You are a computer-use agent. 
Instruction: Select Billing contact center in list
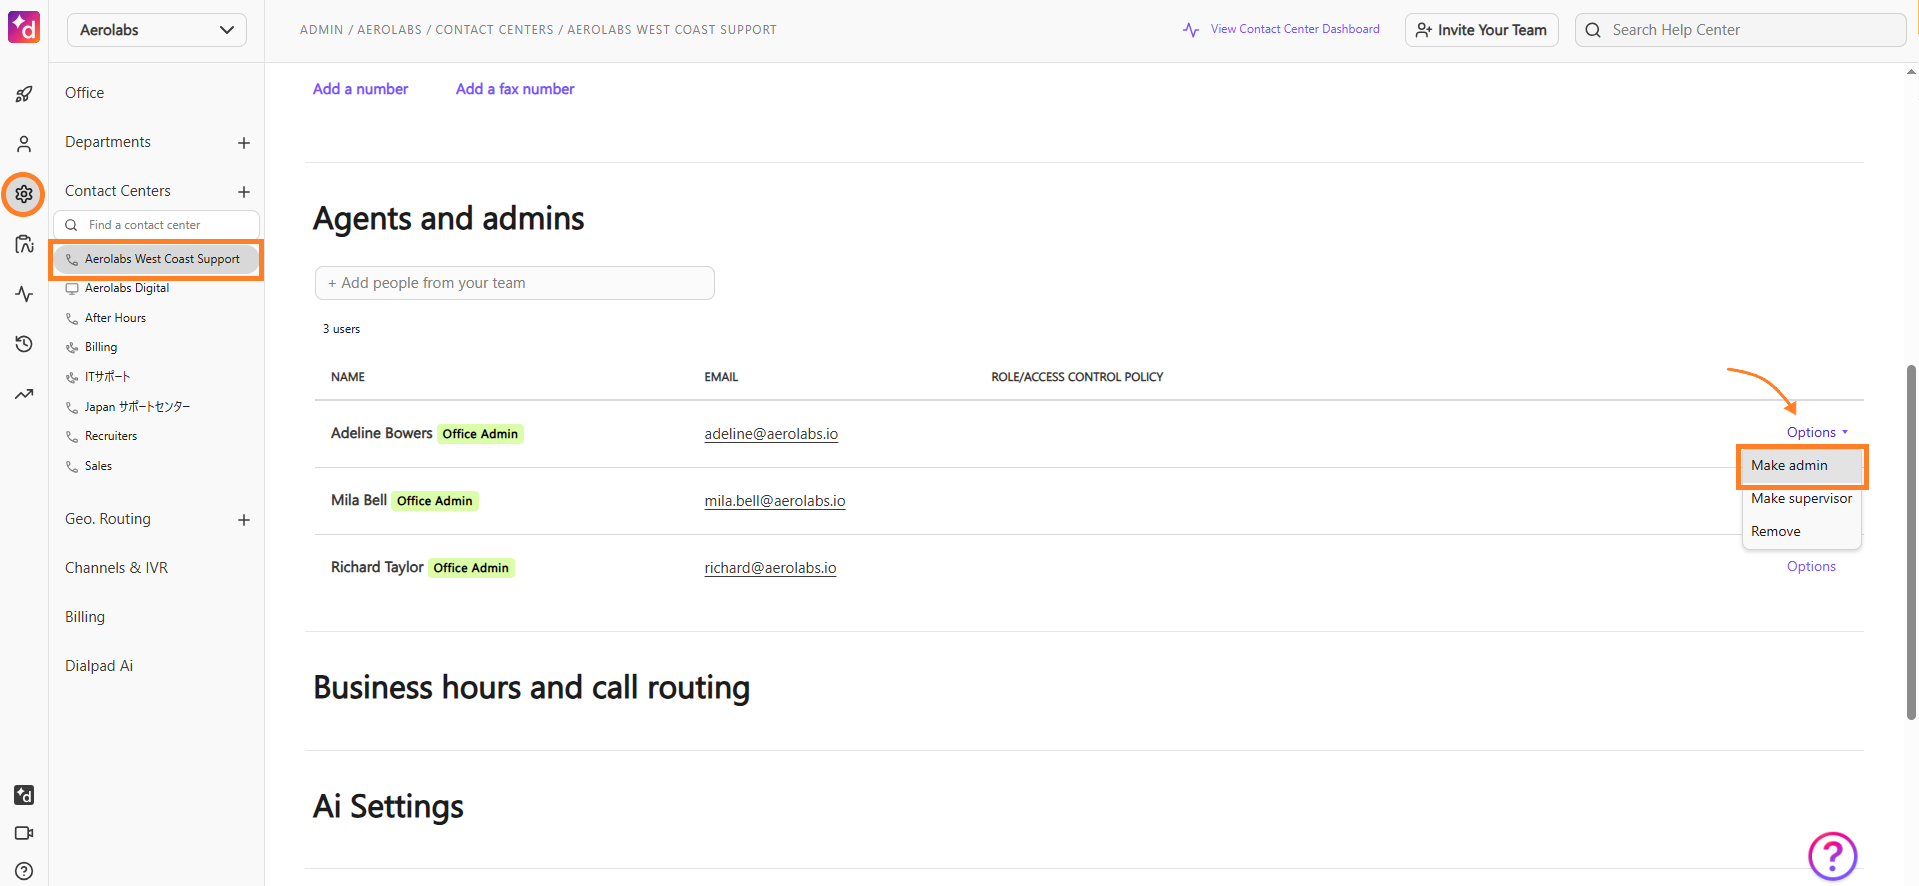101,347
